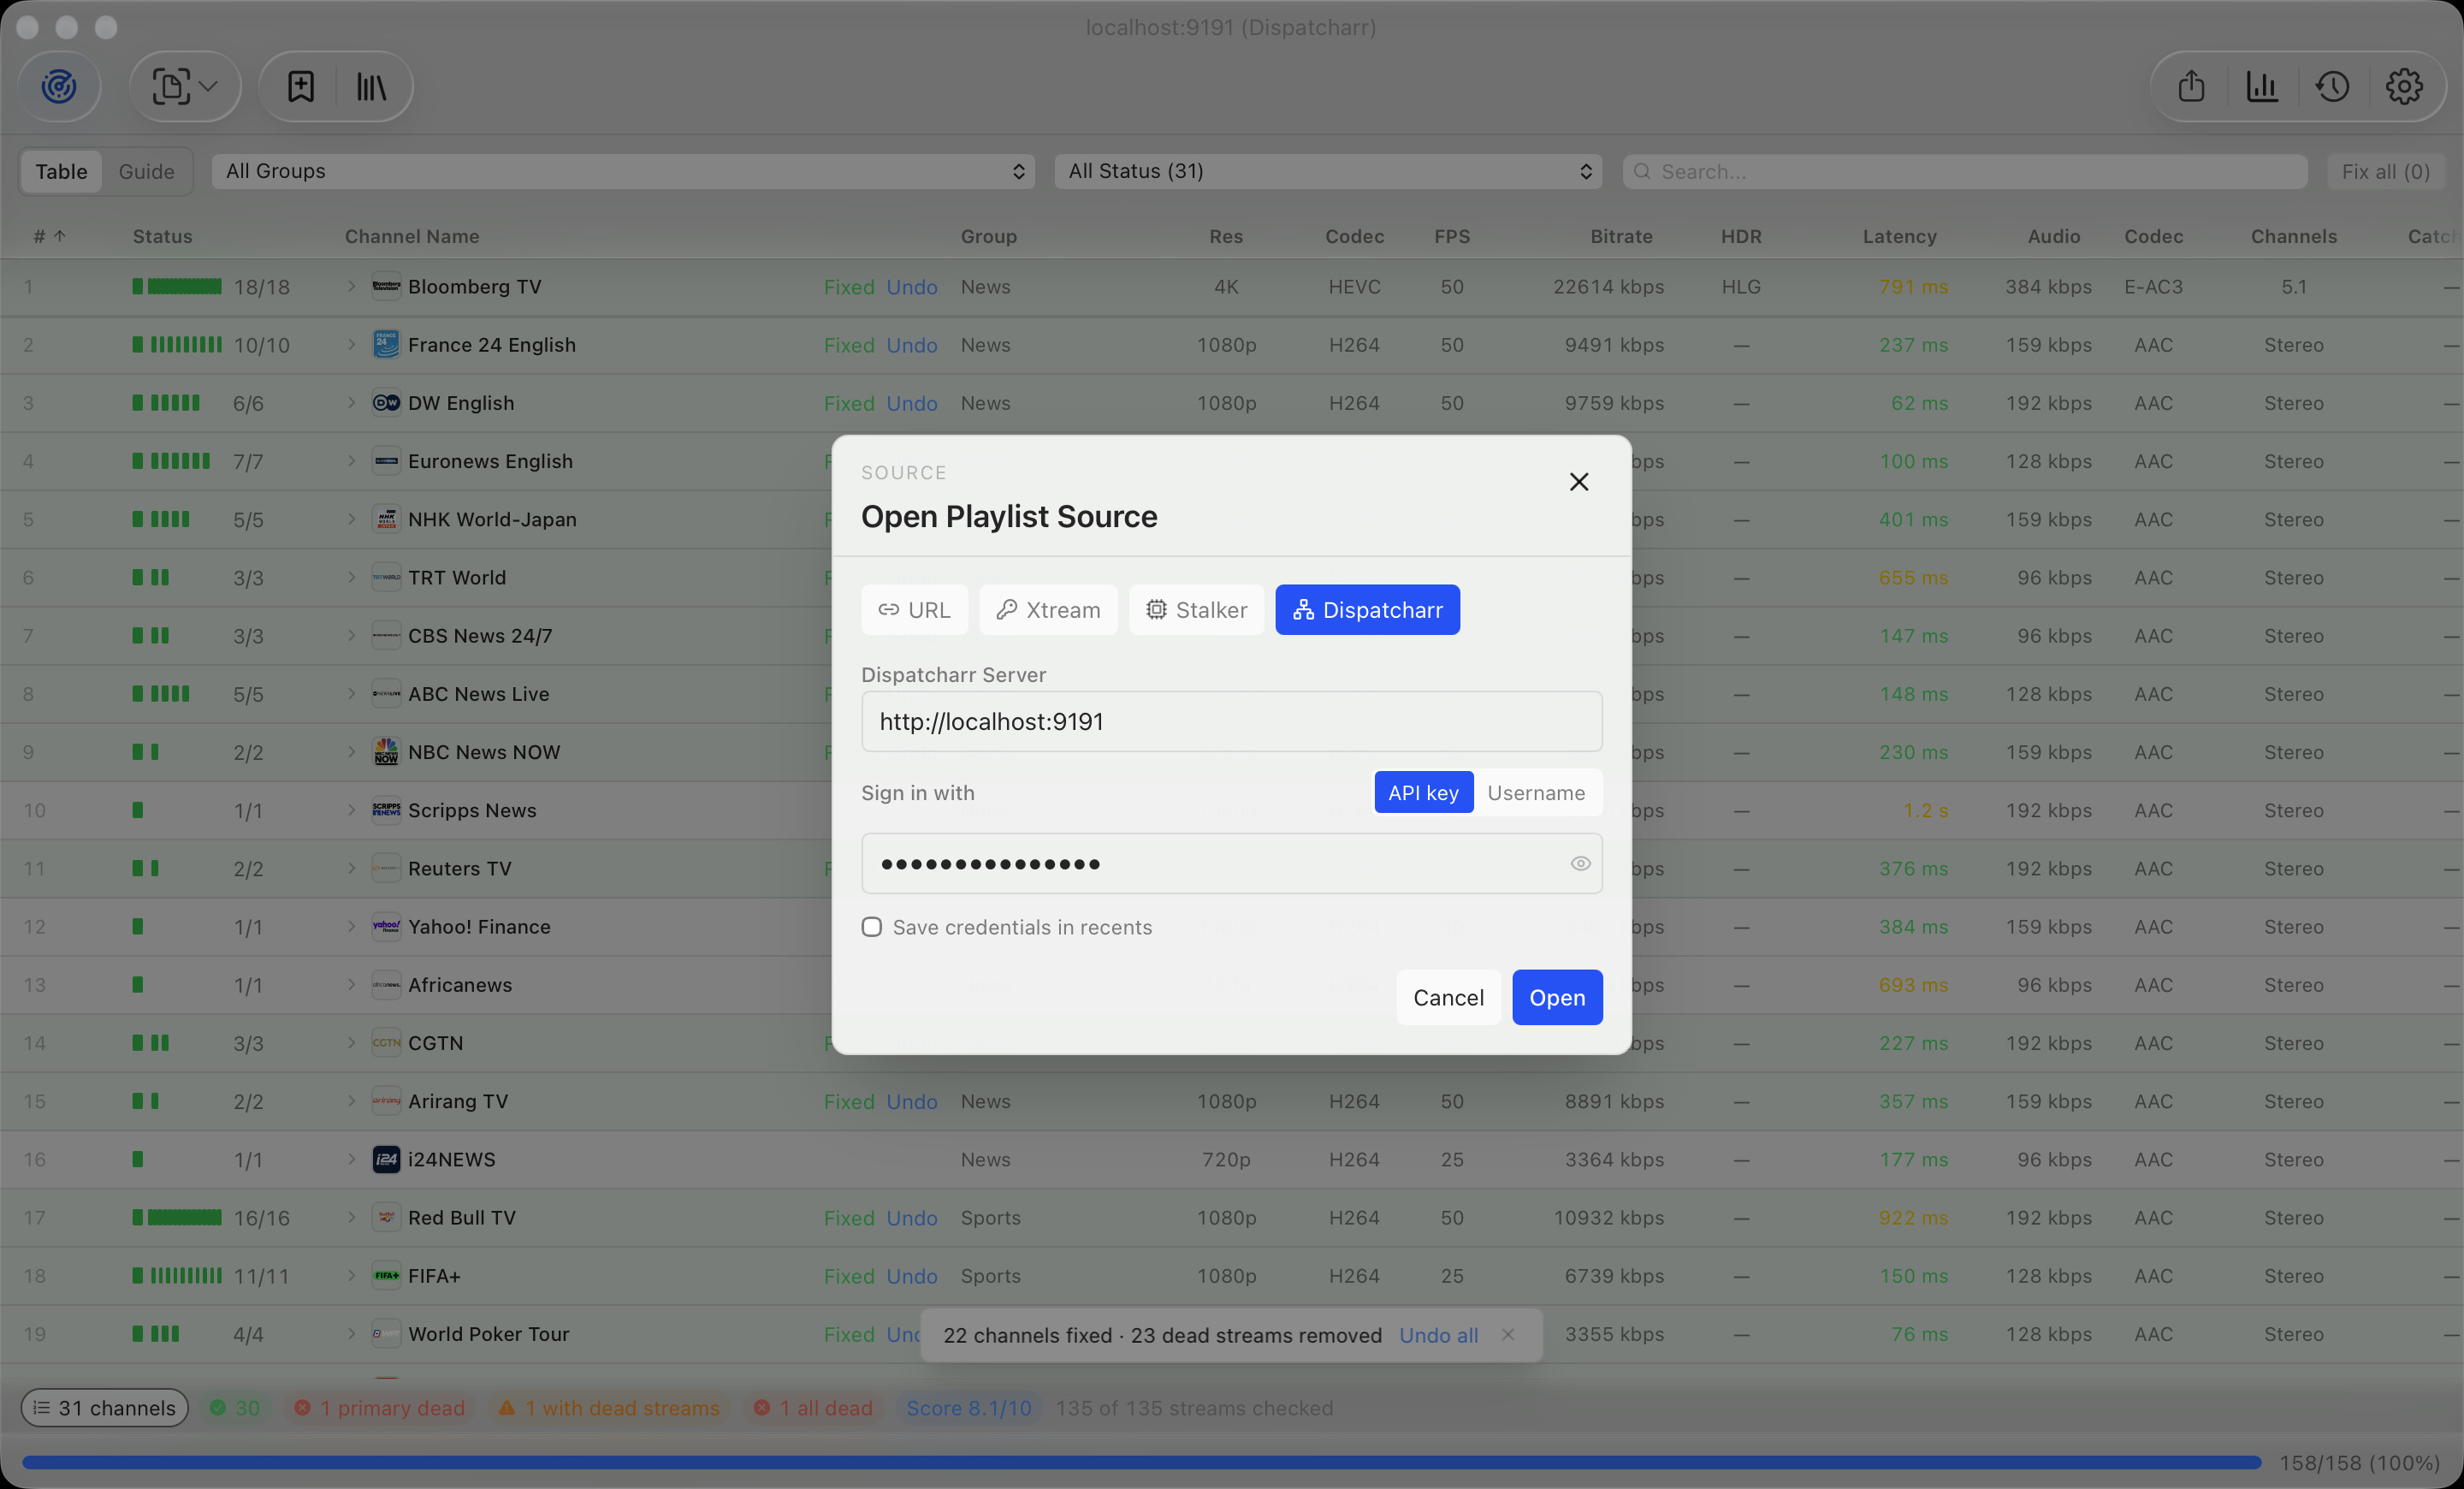Click the Open button

(1557, 997)
